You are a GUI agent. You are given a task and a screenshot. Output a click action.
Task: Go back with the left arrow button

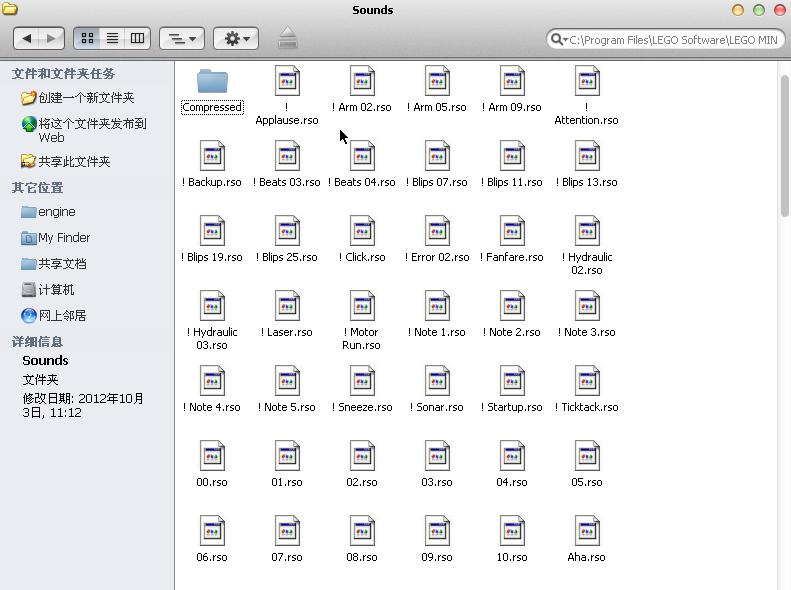(27, 38)
